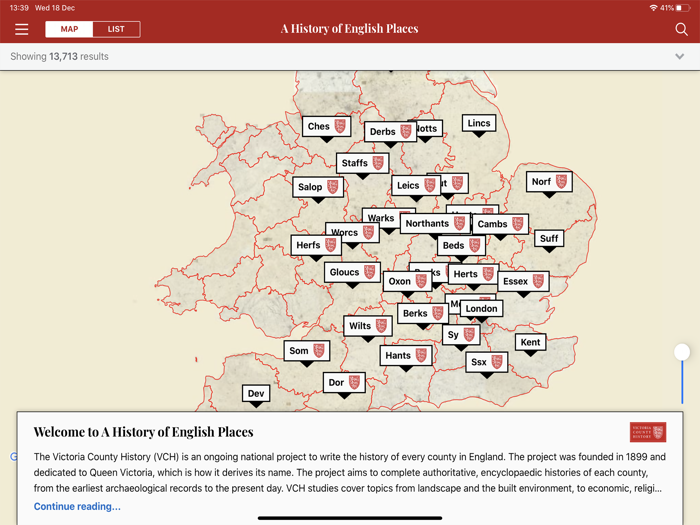Select the Staffs county marker

click(362, 163)
